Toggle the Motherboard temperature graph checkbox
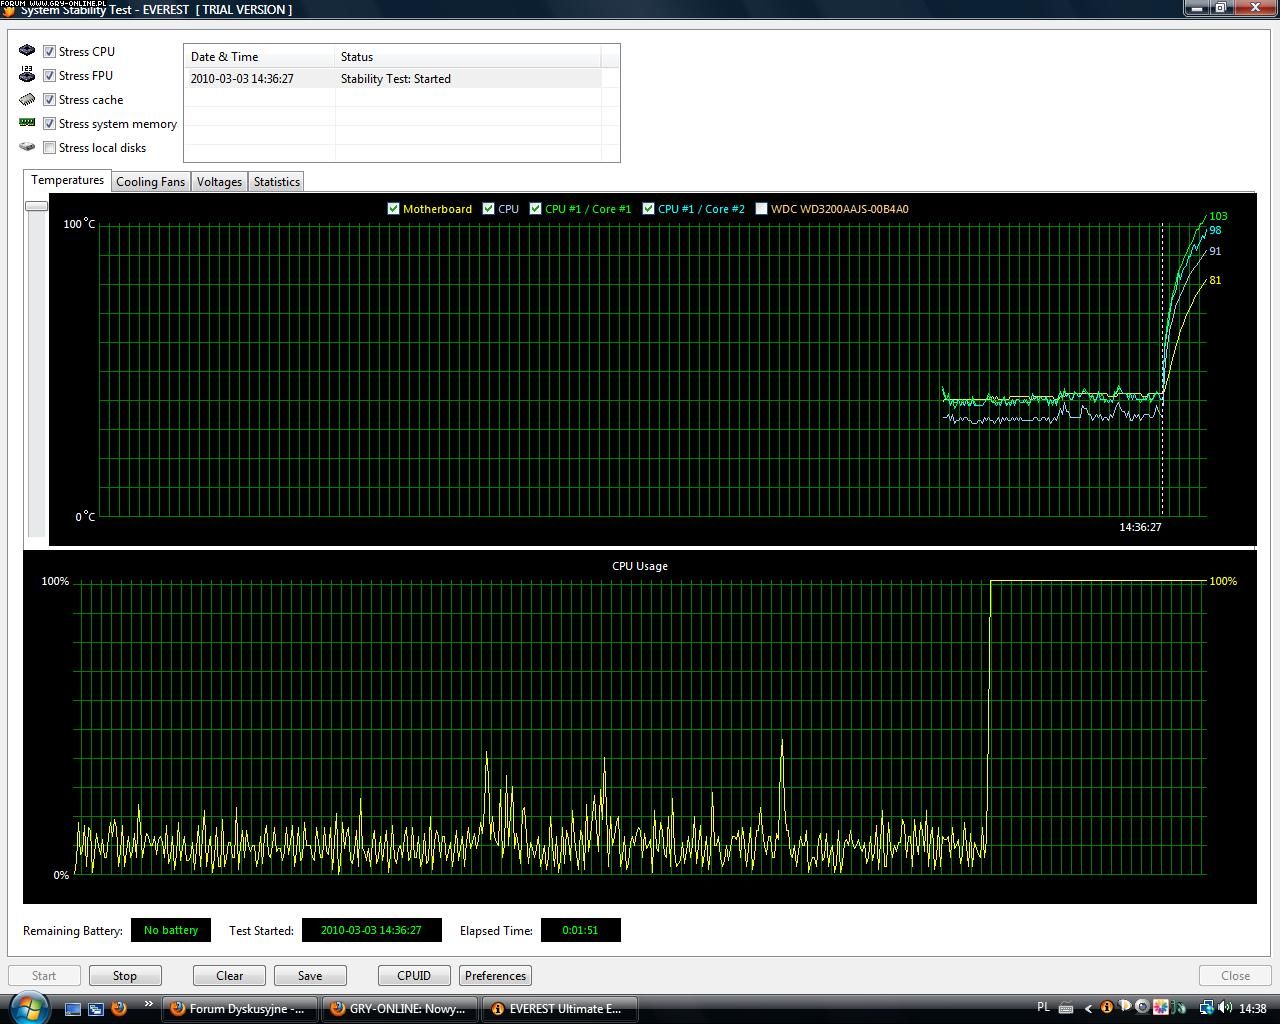1280x1024 pixels. pos(393,209)
